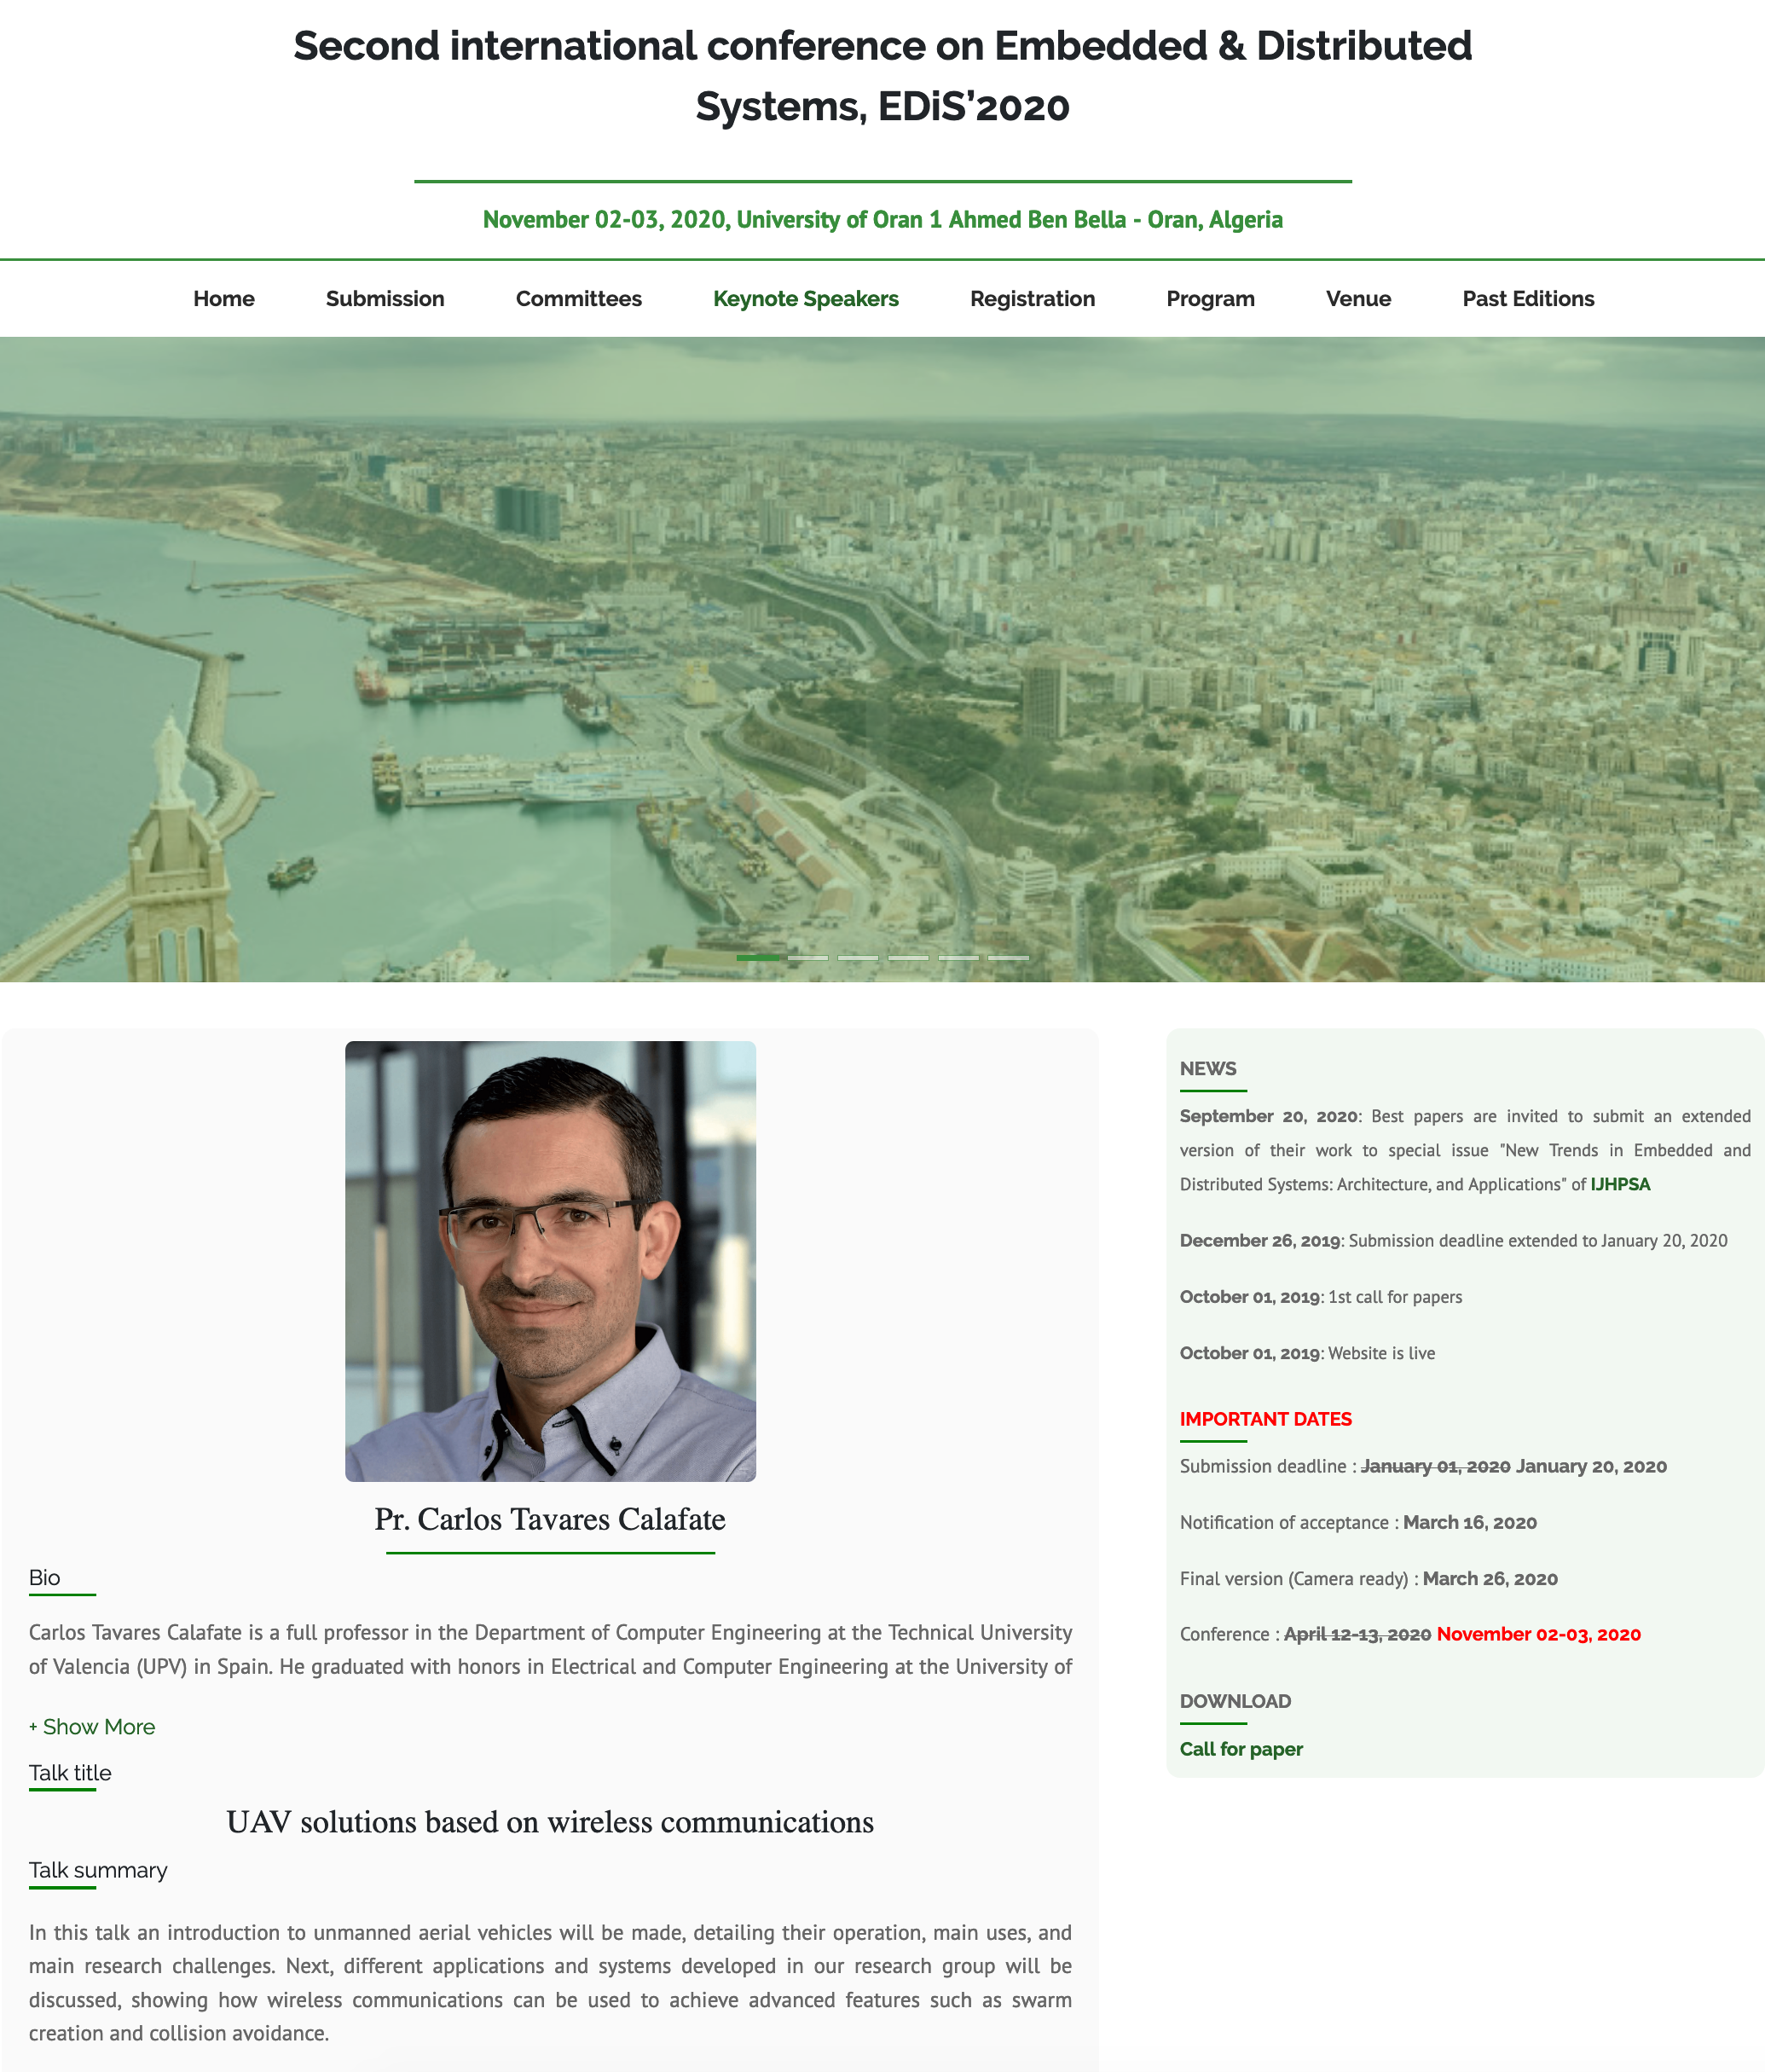
Task: Click the March 16, 2020 notification date
Action: click(1470, 1522)
